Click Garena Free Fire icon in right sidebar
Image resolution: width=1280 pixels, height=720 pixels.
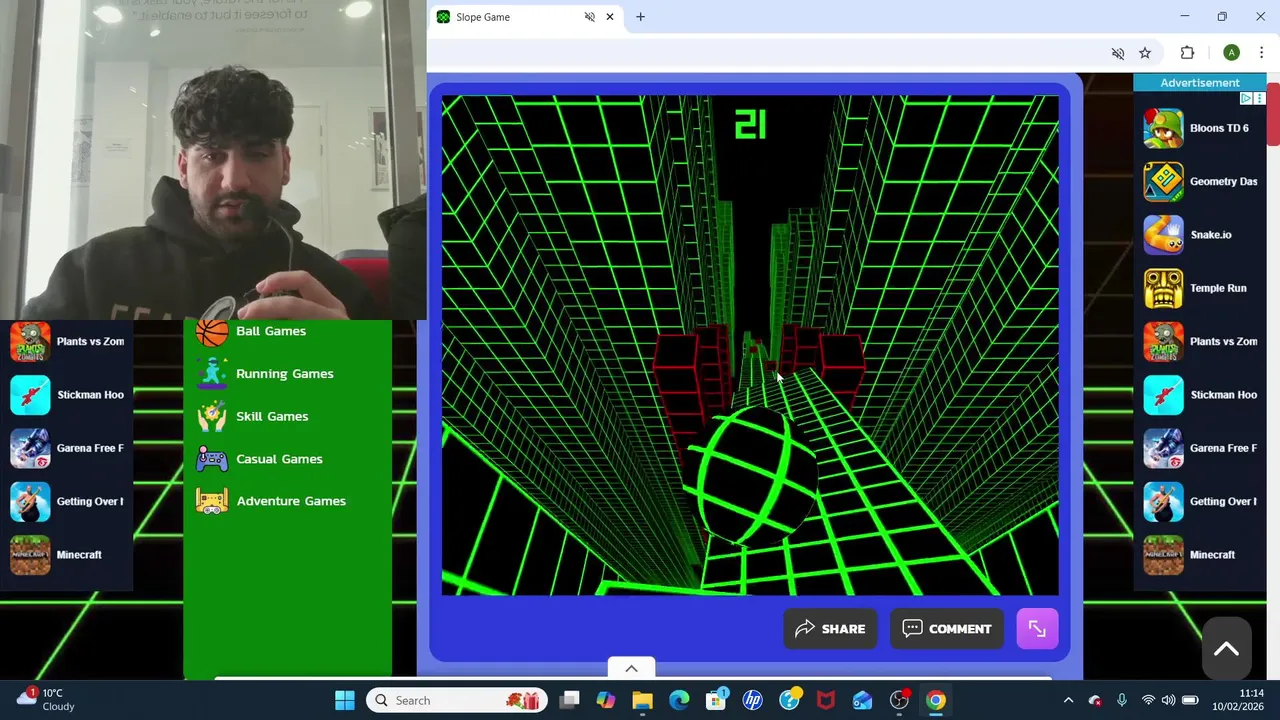(x=1163, y=448)
